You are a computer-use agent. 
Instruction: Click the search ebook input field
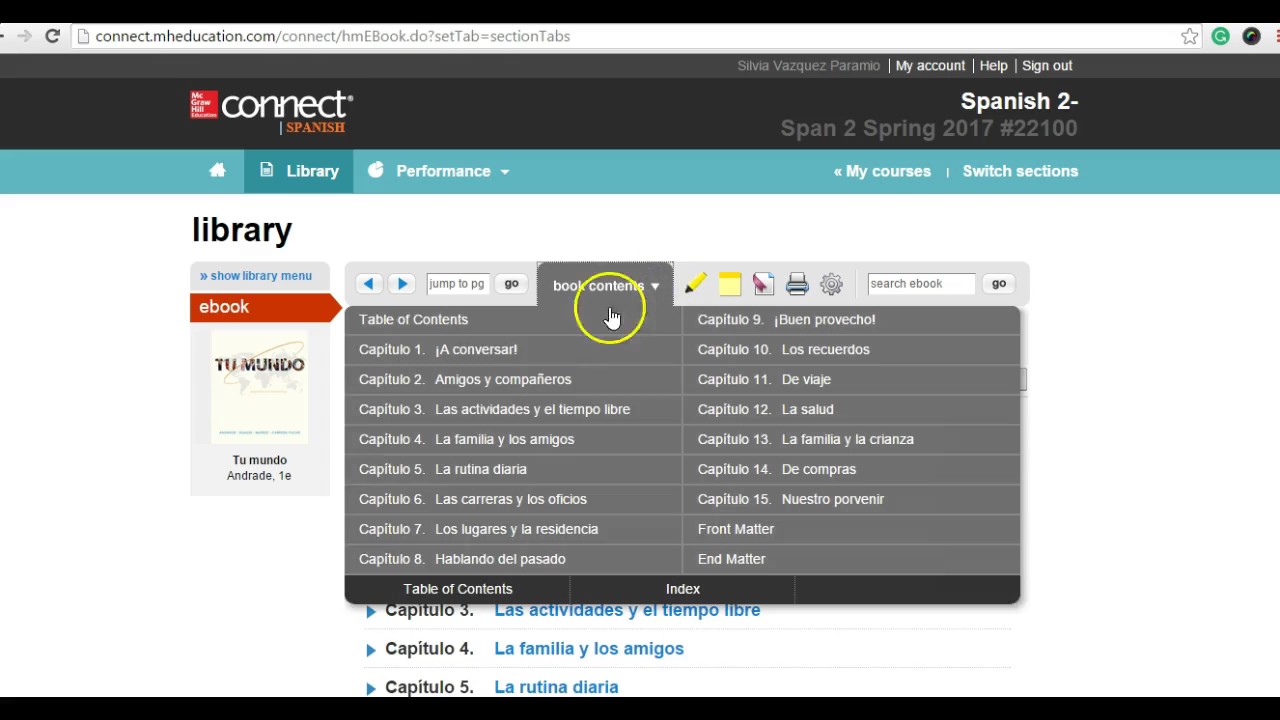coord(921,284)
